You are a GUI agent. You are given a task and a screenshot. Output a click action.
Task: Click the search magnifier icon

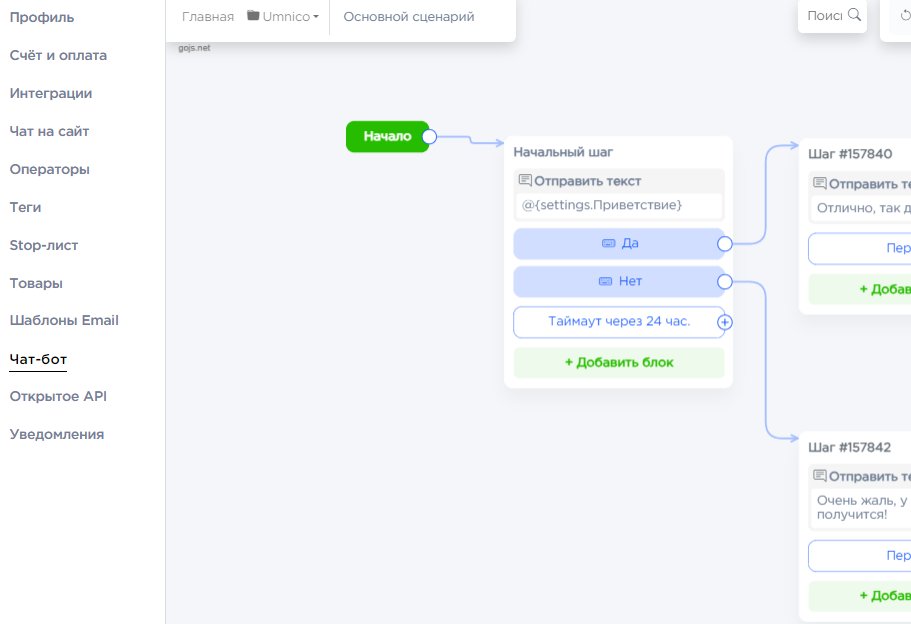click(x=854, y=15)
